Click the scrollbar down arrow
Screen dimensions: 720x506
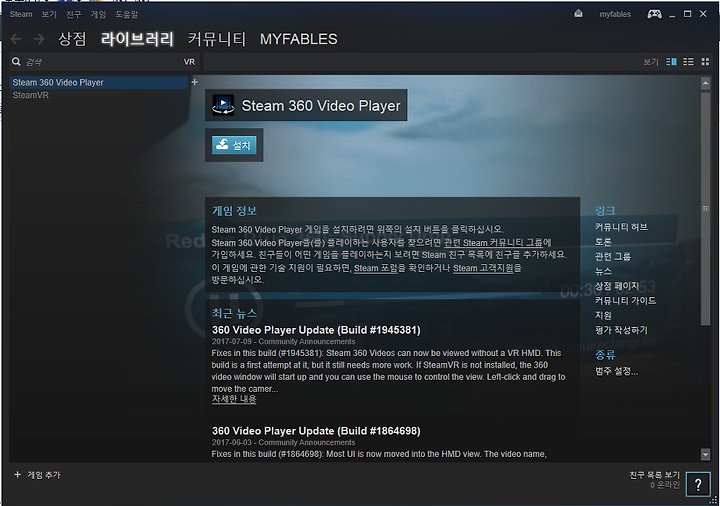click(705, 455)
